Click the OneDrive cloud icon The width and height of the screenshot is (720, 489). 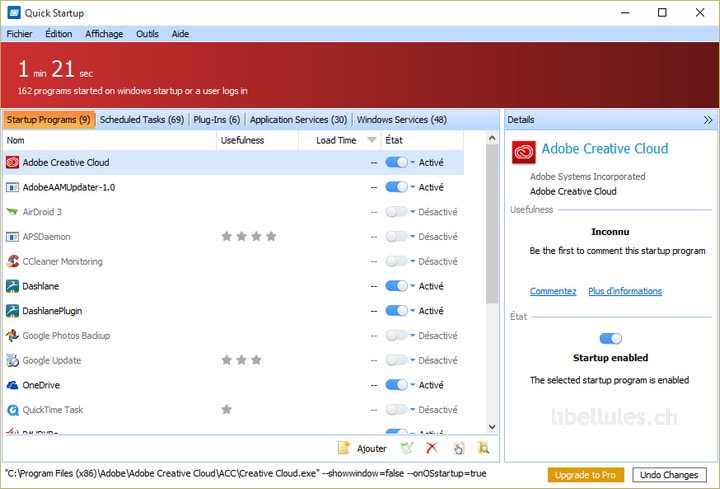[12, 385]
